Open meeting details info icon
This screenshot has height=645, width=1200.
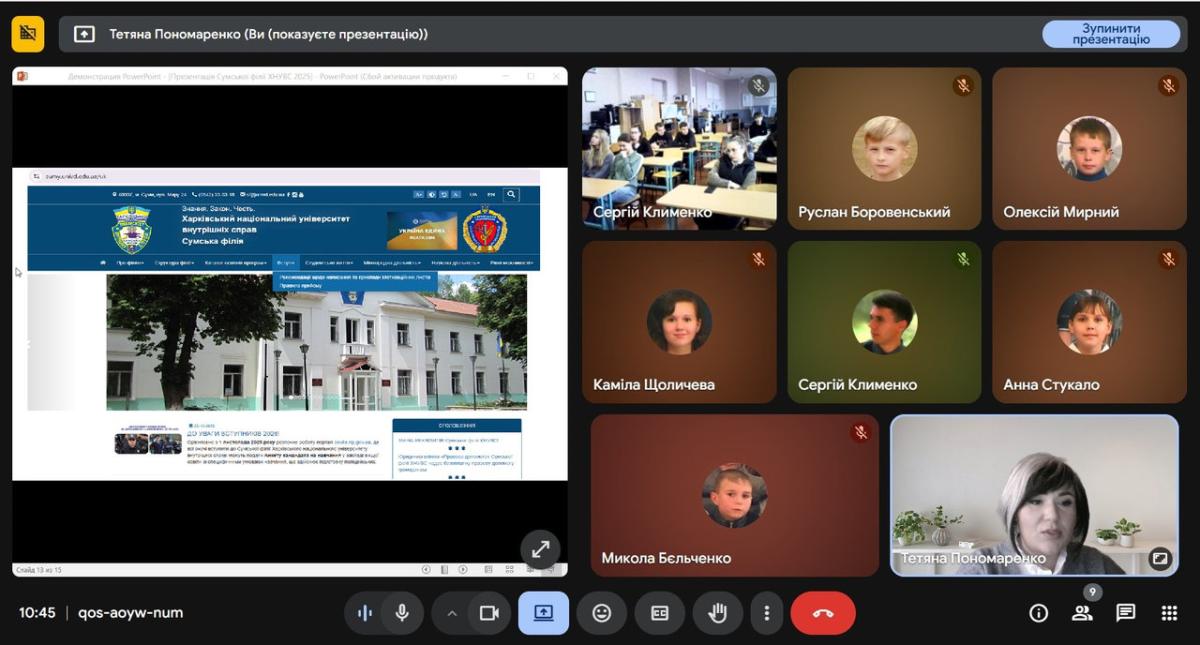(x=1038, y=613)
